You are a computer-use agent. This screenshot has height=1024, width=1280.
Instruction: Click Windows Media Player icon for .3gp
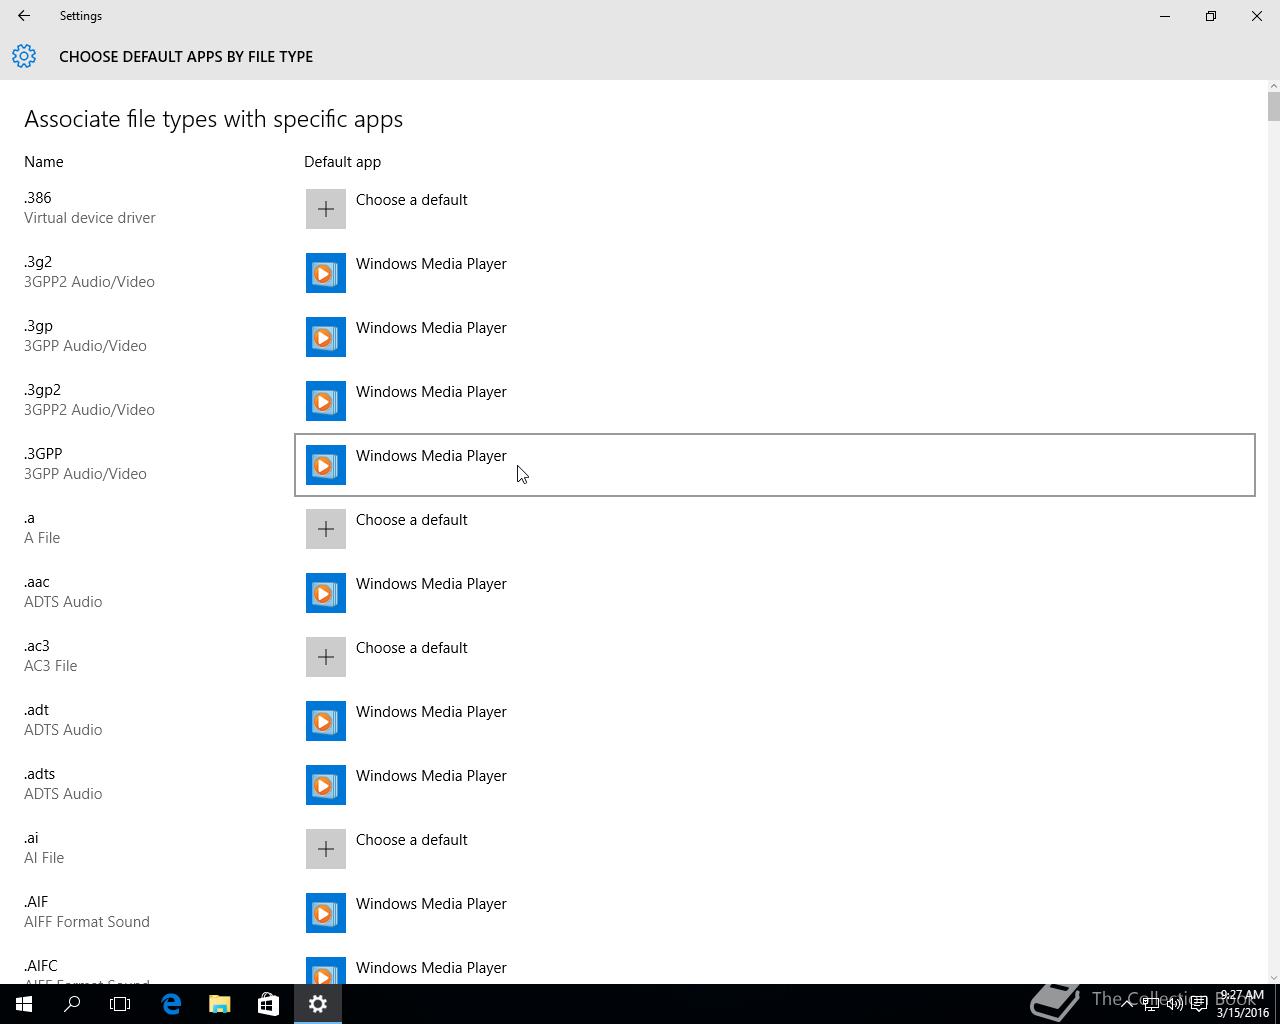point(326,337)
